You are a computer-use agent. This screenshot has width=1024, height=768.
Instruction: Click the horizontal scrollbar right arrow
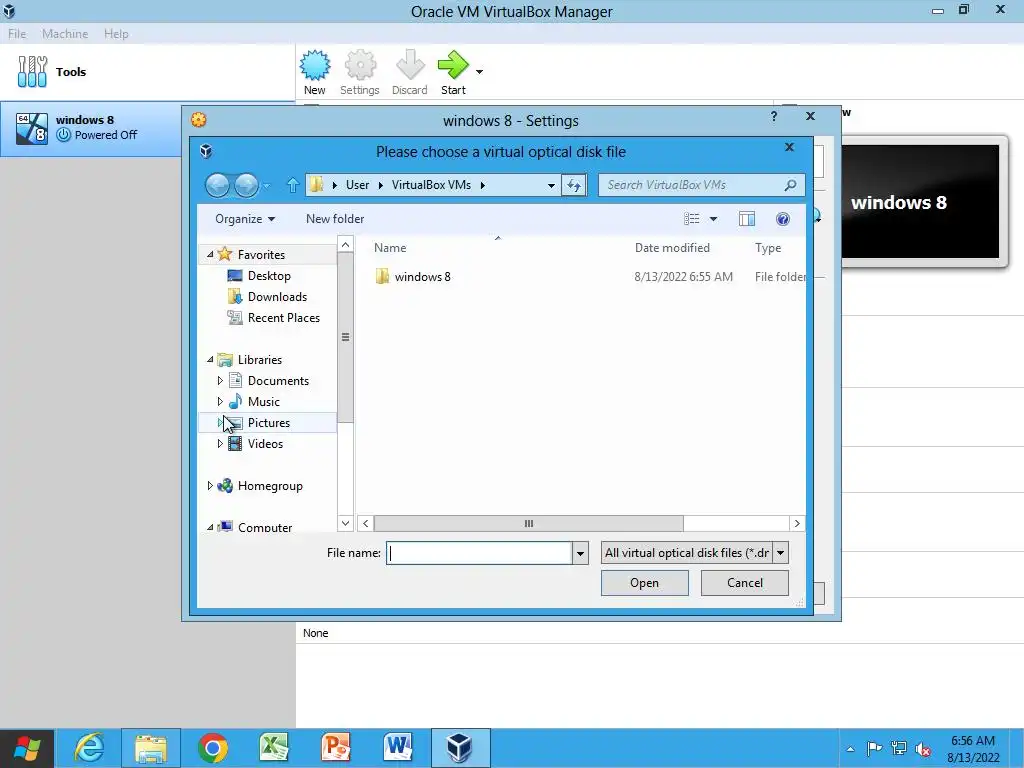[x=797, y=523]
